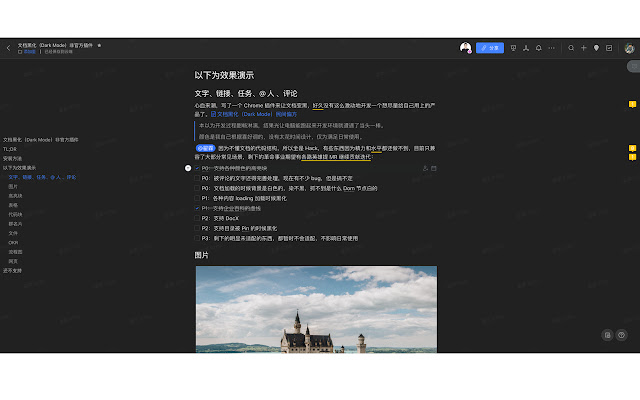Start presentation mode from header icon
This screenshot has width=640, height=400.
513,48
